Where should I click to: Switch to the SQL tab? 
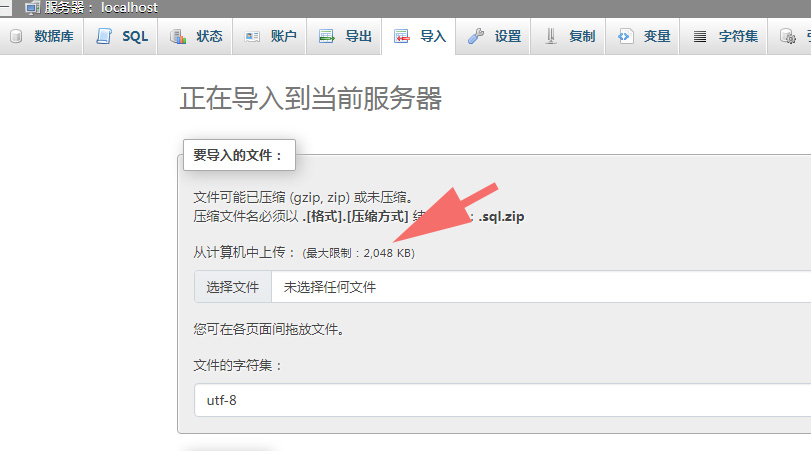[121, 36]
